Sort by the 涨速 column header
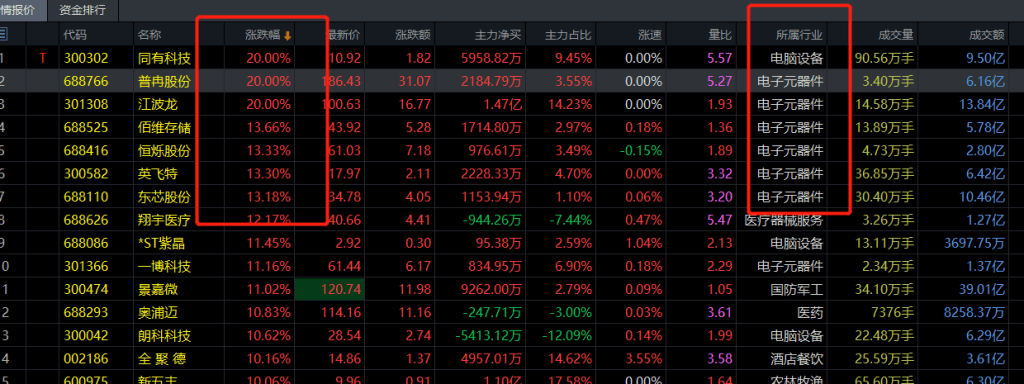The height and width of the screenshot is (384, 1024). click(650, 35)
